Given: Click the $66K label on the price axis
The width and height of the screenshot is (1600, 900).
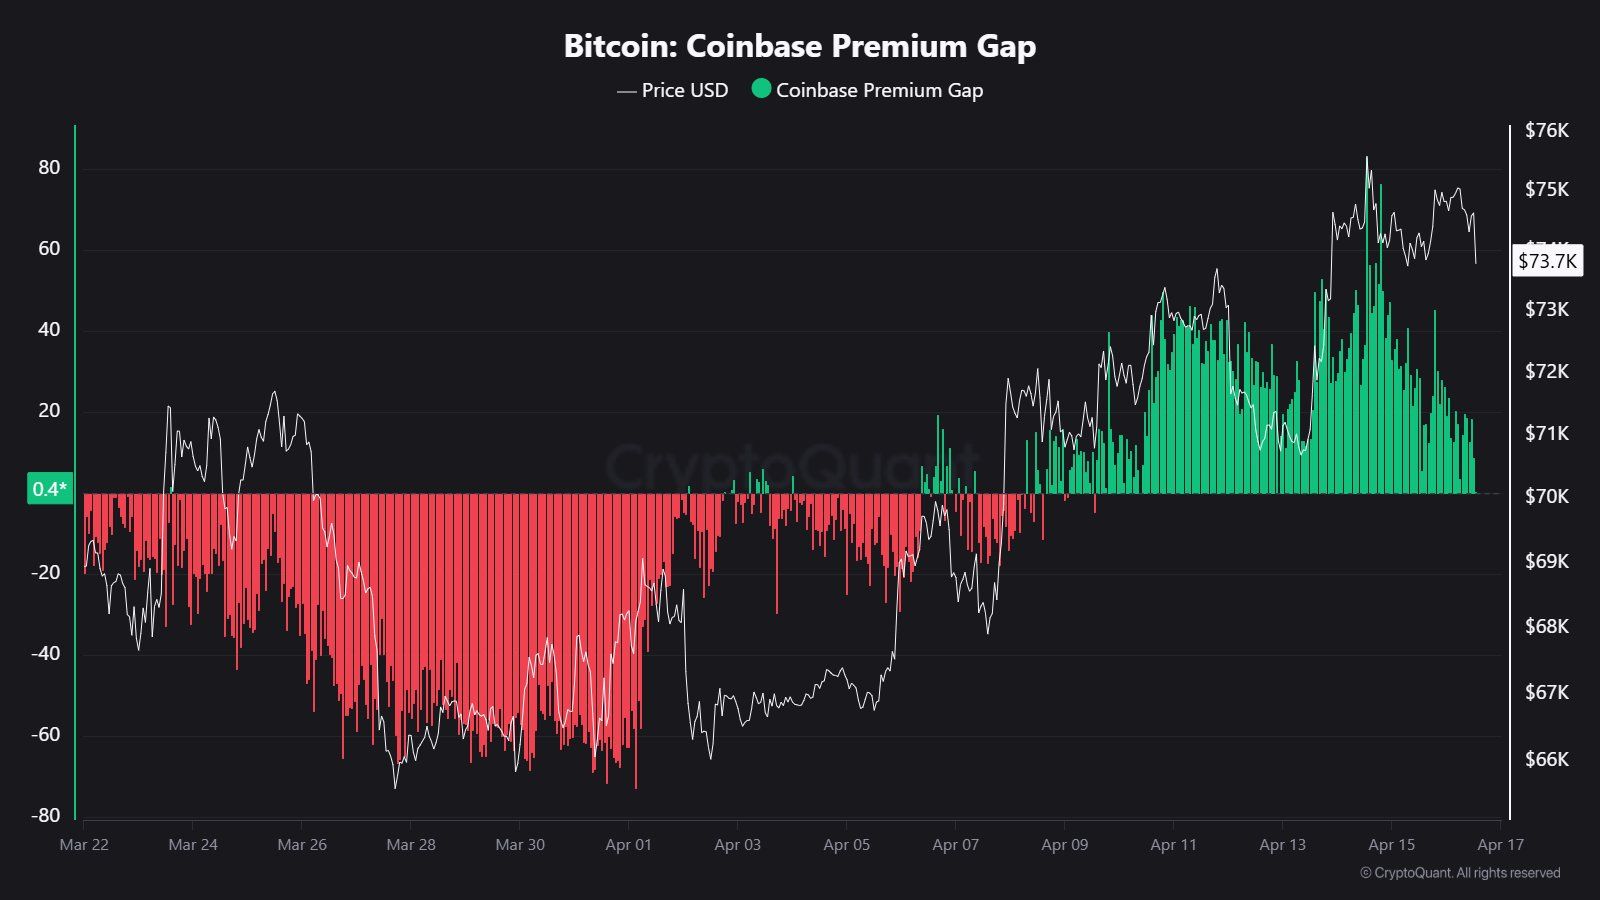Looking at the screenshot, I should (1546, 759).
